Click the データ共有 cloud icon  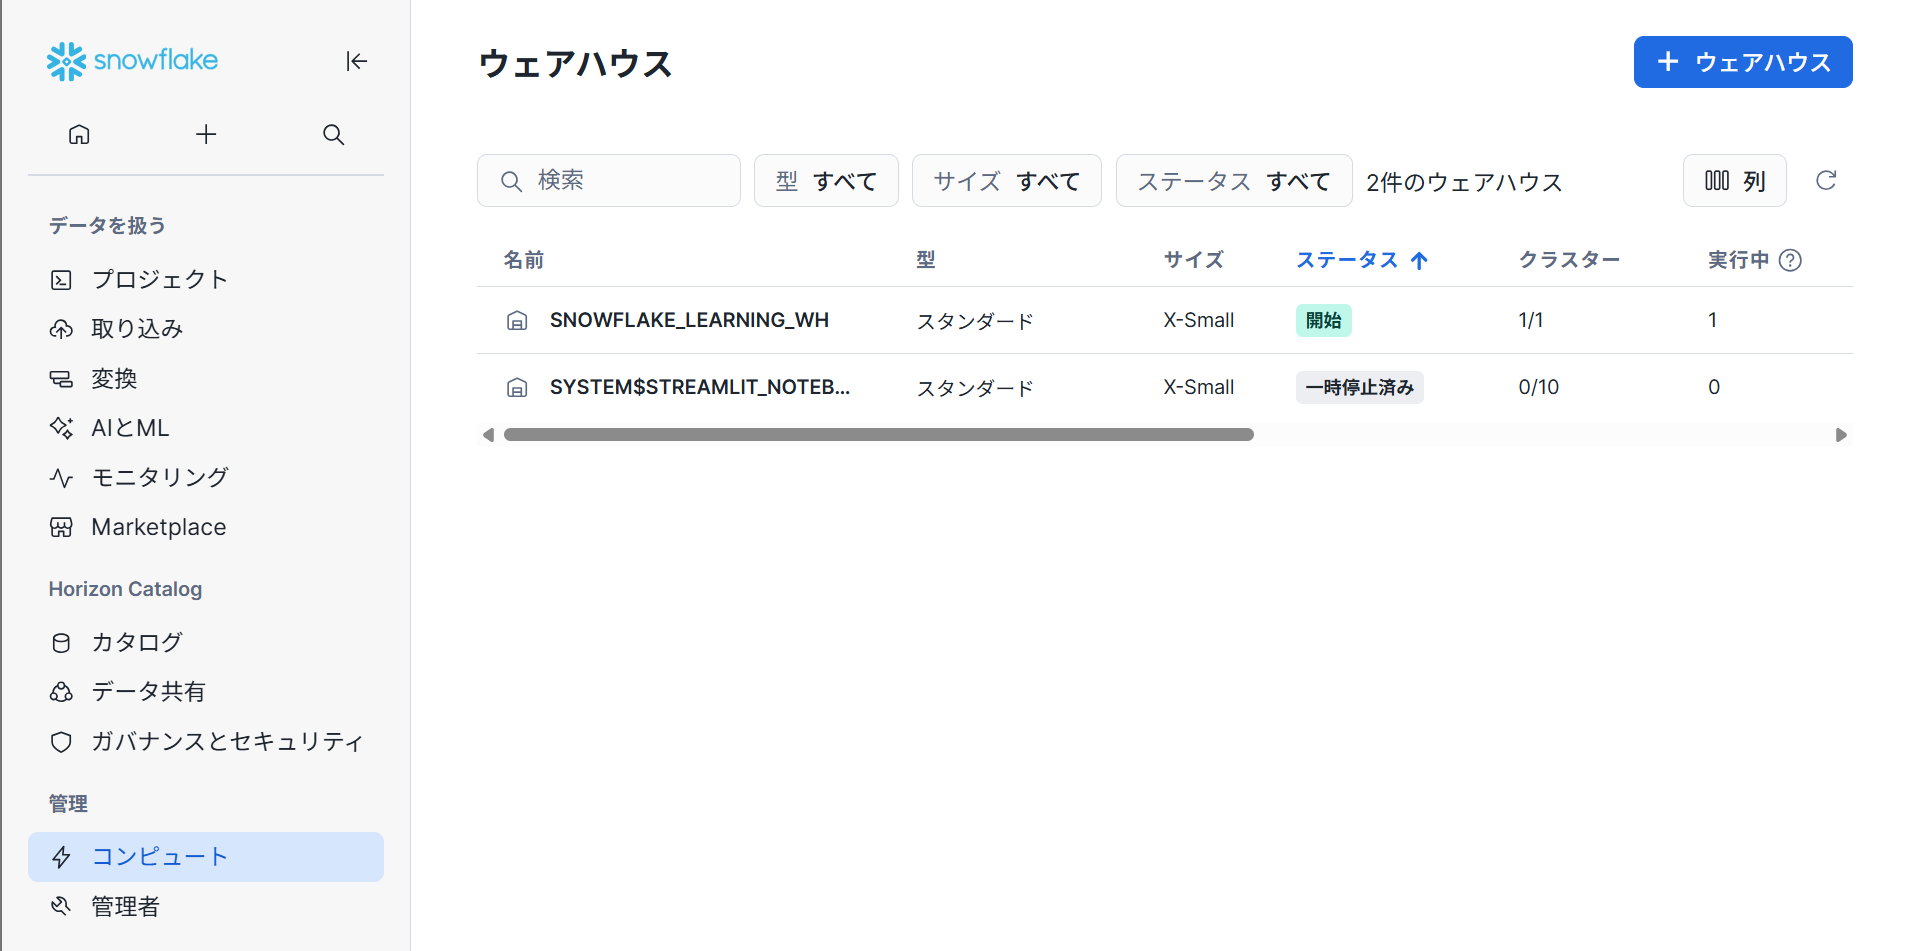tap(61, 692)
